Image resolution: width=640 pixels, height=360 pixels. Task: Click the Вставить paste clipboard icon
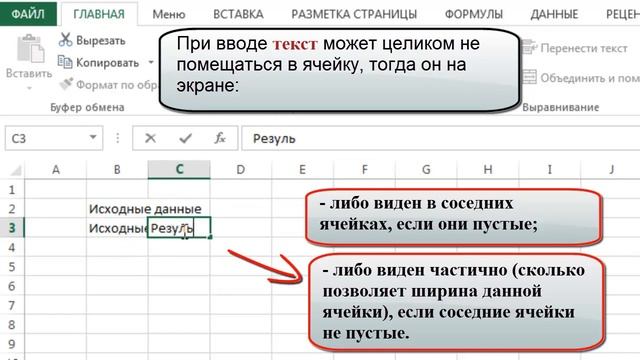pyautogui.click(x=30, y=49)
